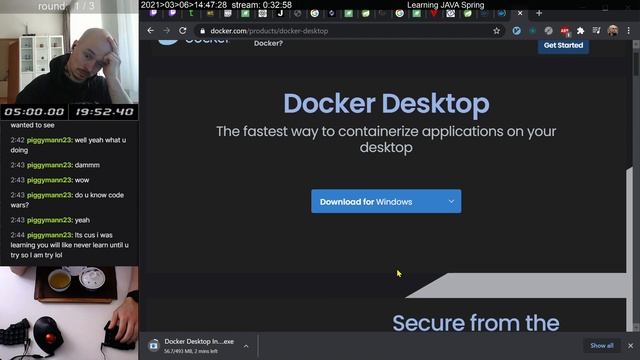Go back to the previous page
Viewport: 640px width, 360px height.
click(151, 31)
